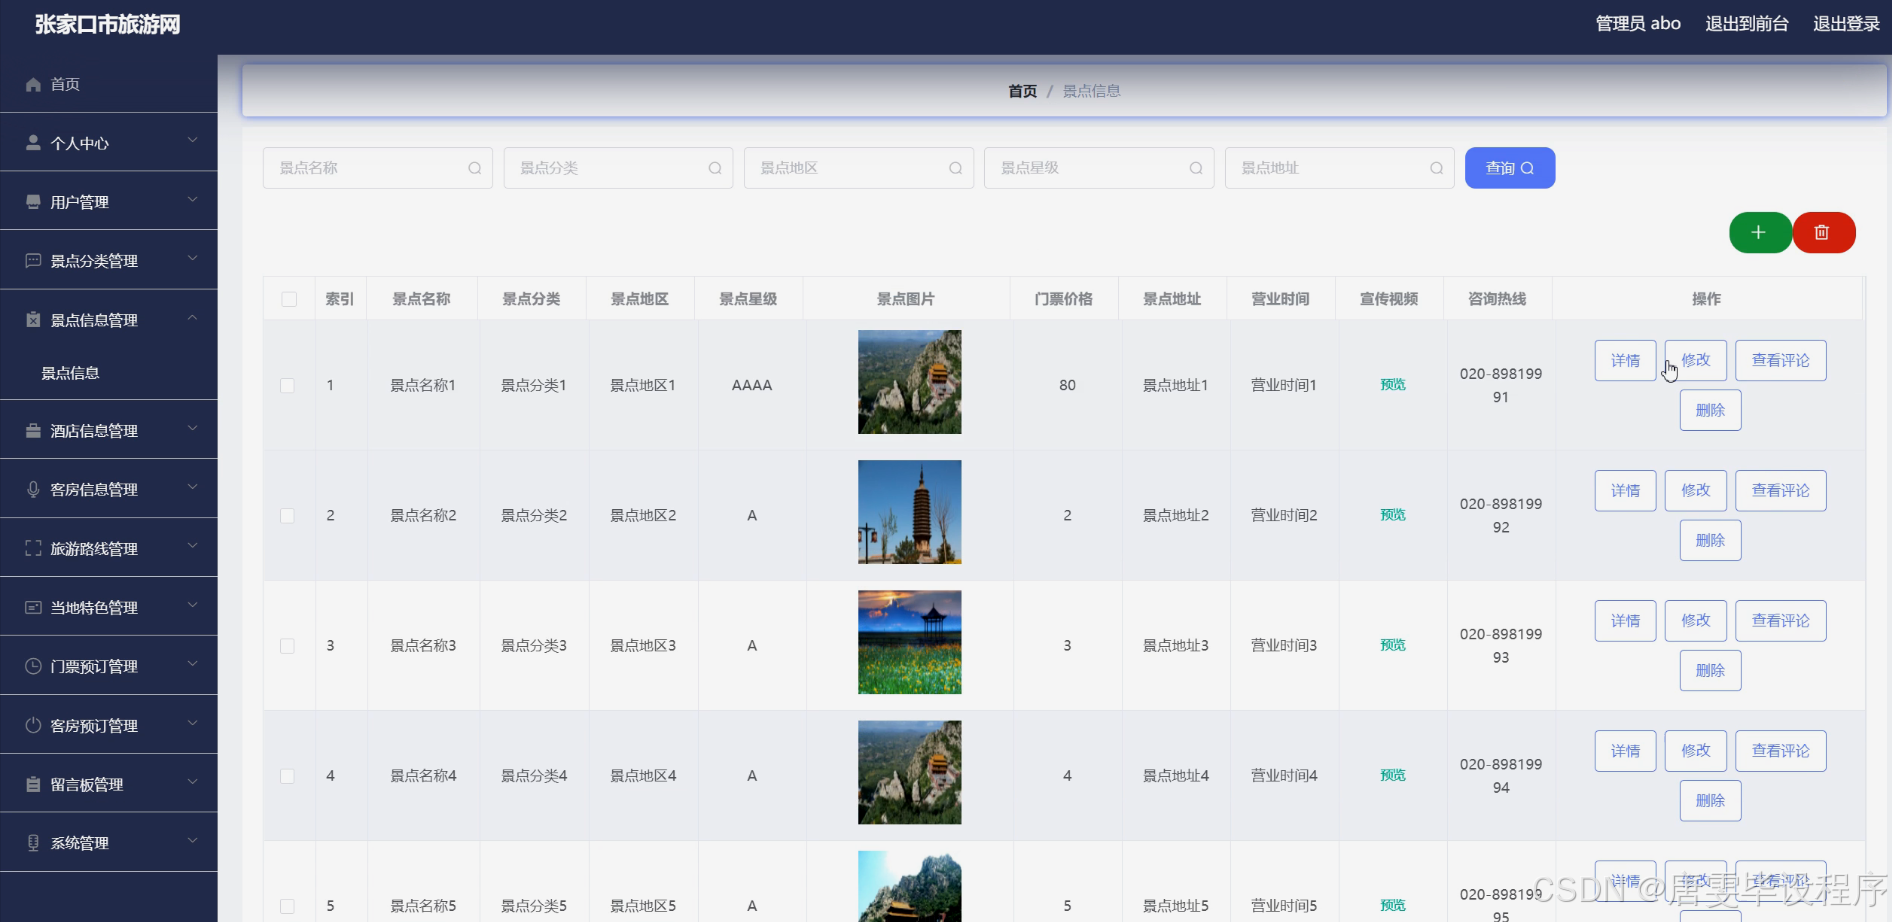Open the pavilion thumbnail for 景点名称3
Image resolution: width=1892 pixels, height=922 pixels.
point(909,642)
